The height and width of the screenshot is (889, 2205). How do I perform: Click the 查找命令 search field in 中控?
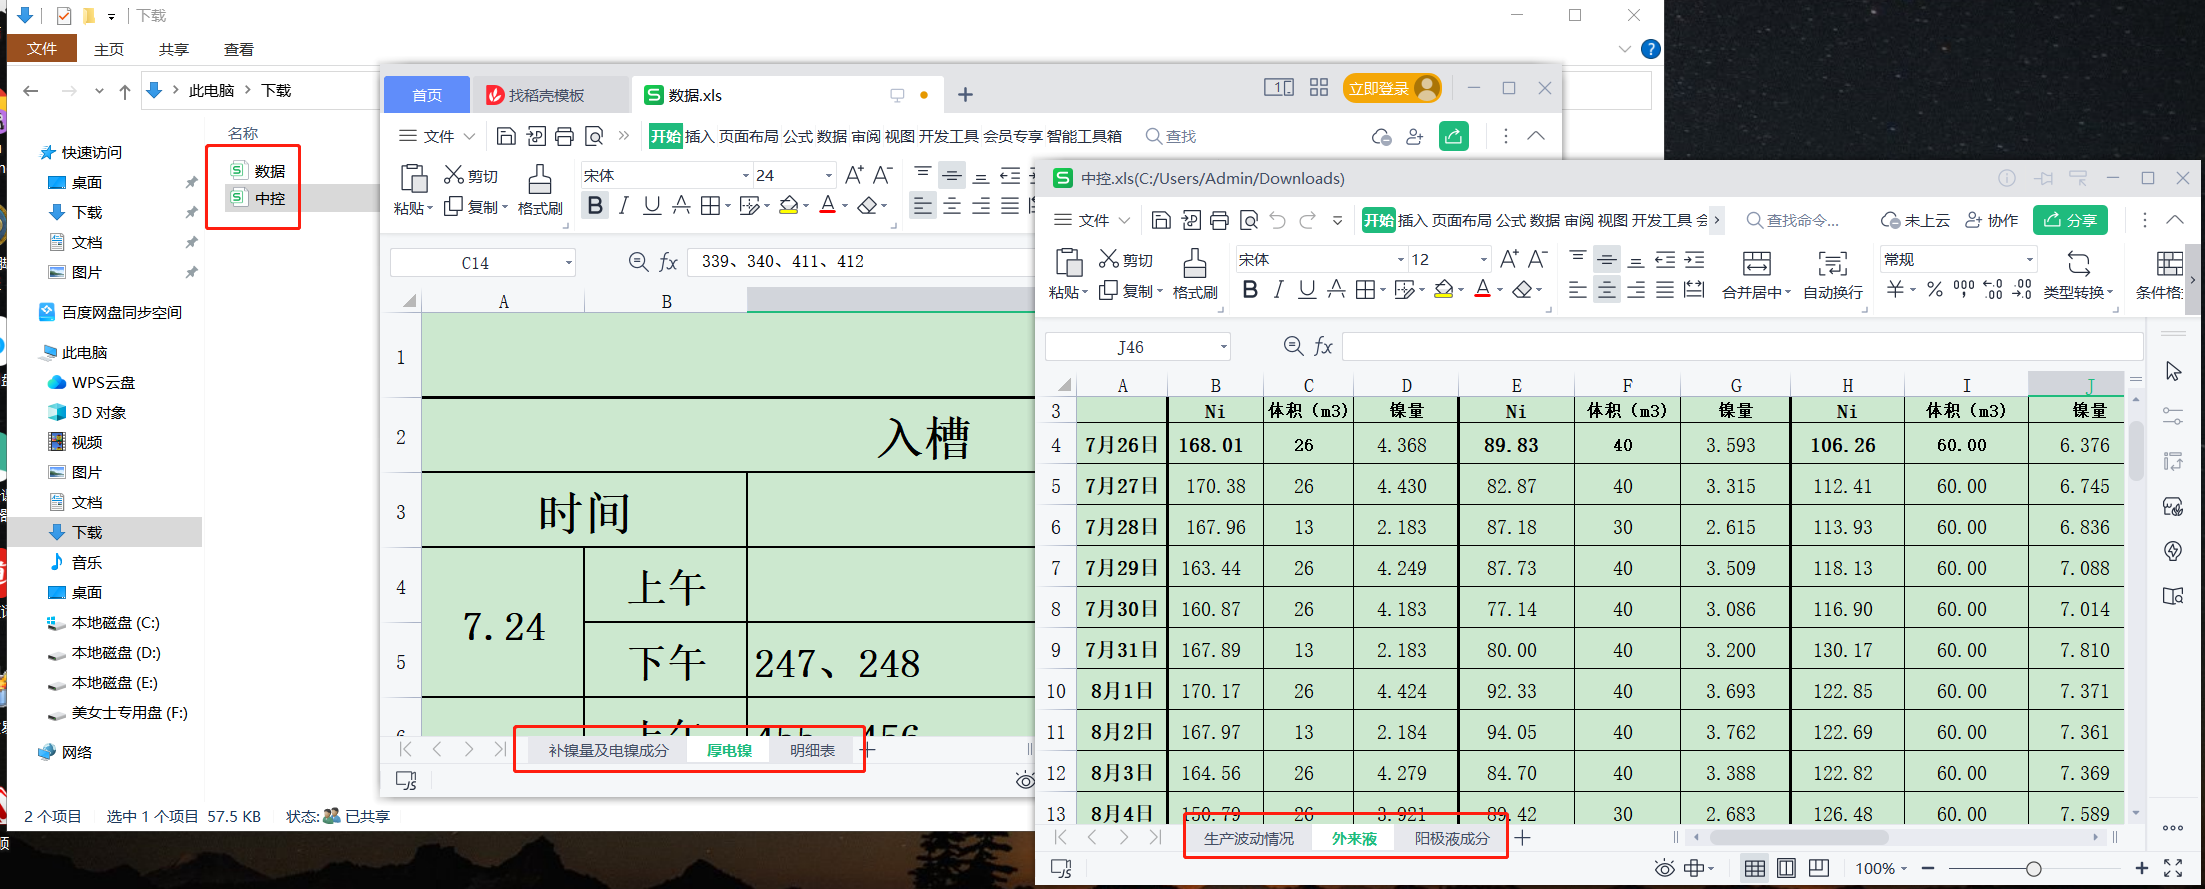click(x=1794, y=220)
